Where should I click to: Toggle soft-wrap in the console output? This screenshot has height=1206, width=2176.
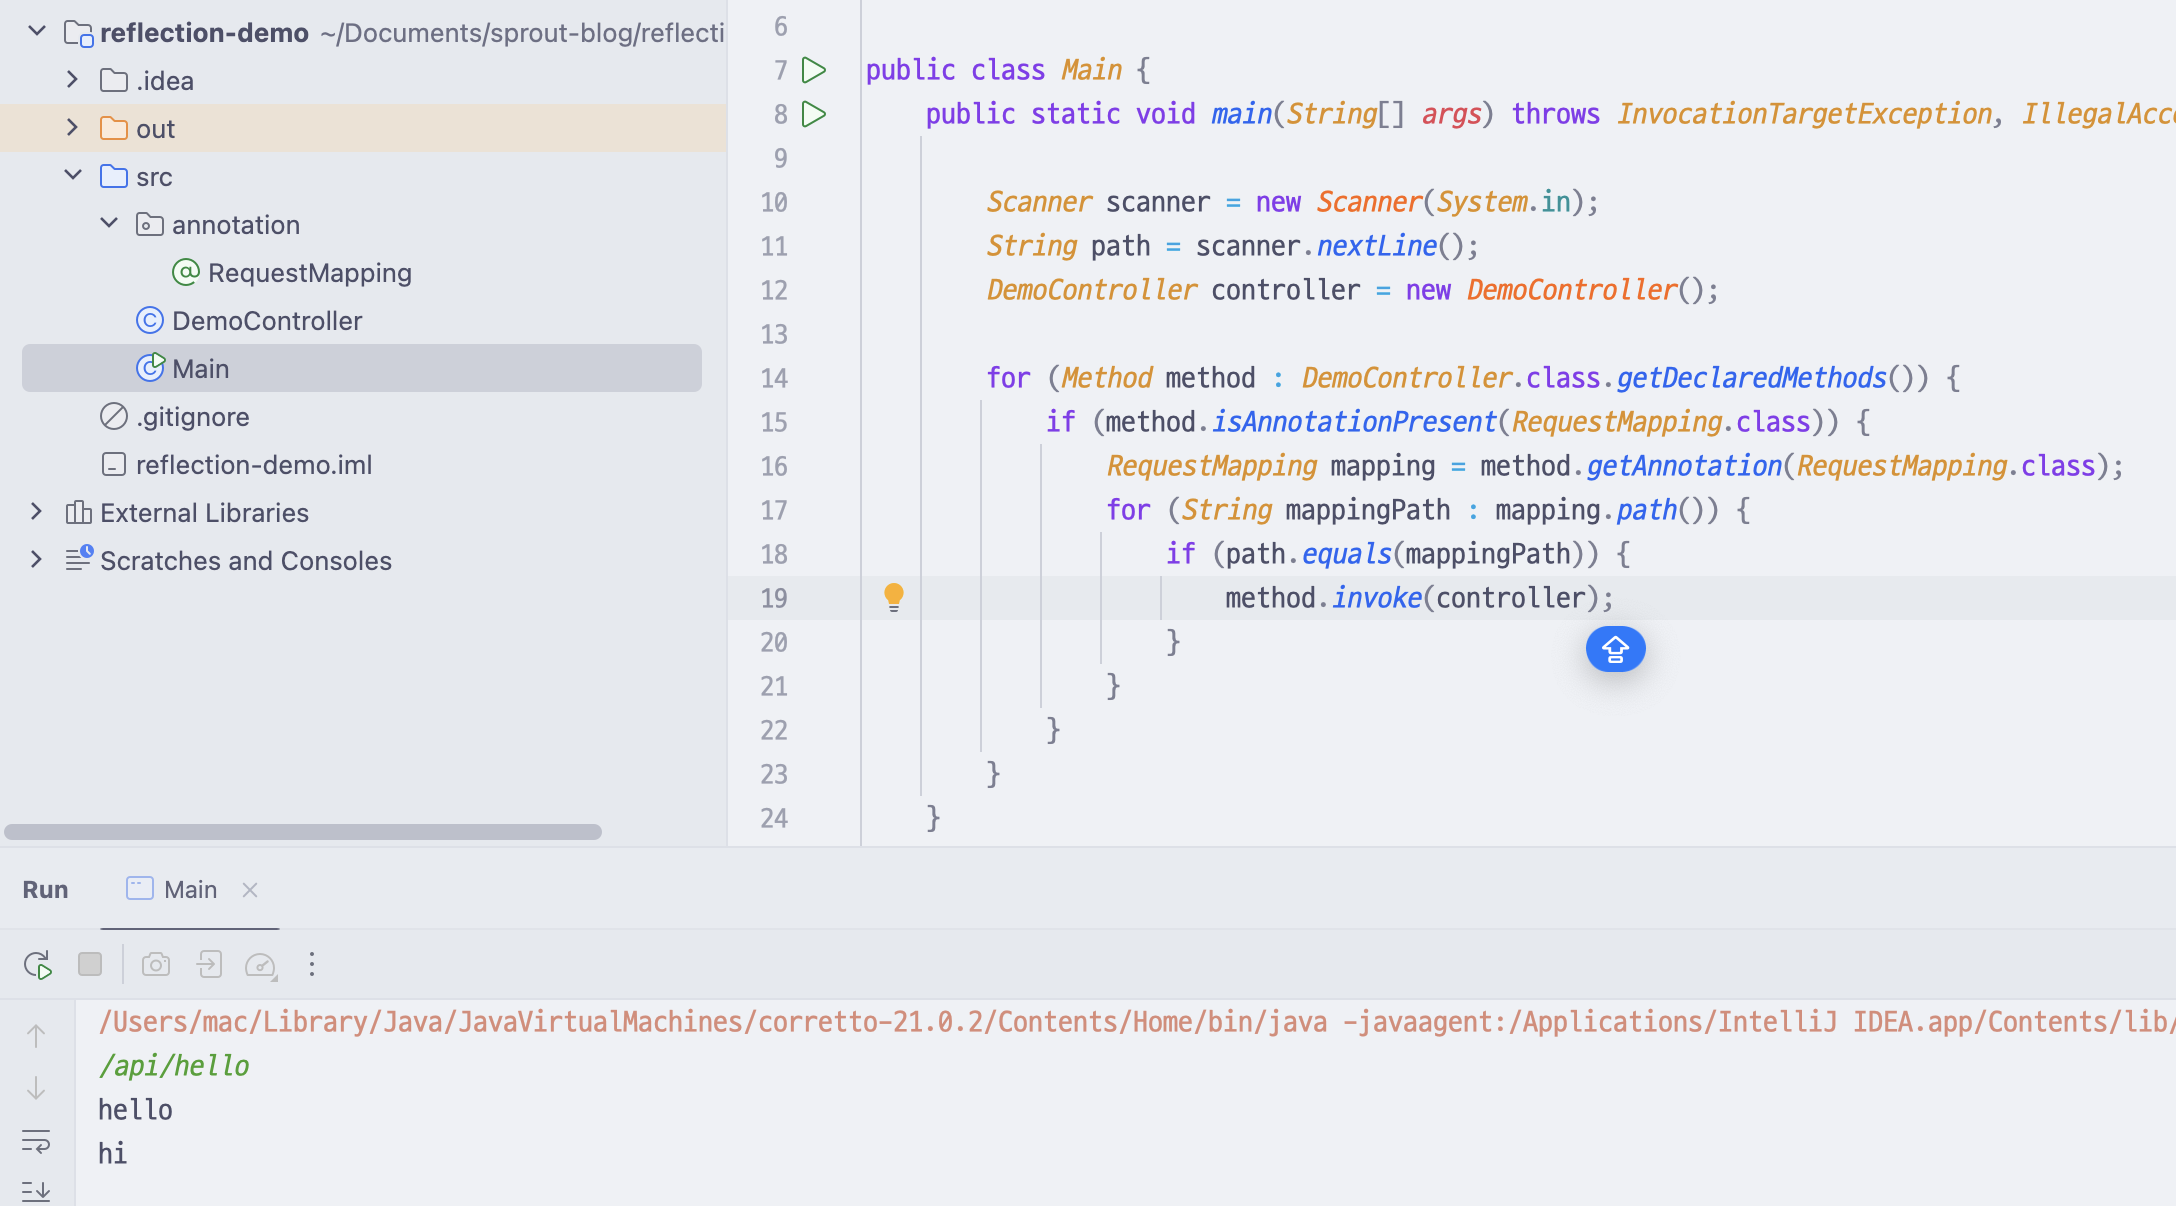pos(36,1141)
